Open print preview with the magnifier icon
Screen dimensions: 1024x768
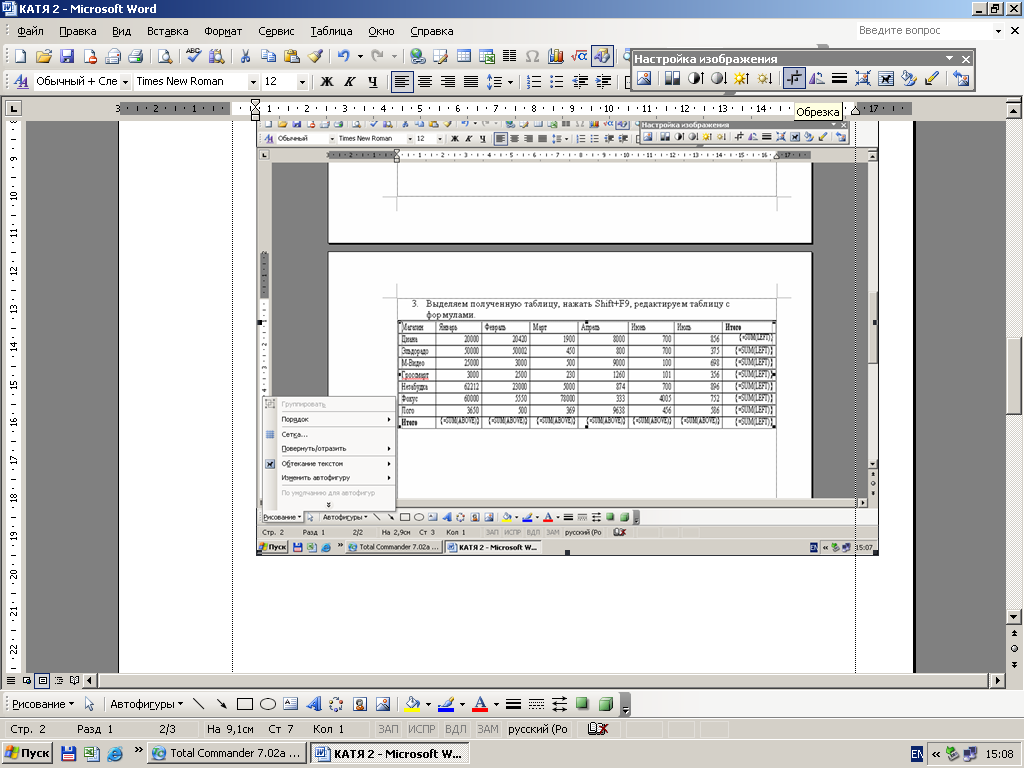165,57
